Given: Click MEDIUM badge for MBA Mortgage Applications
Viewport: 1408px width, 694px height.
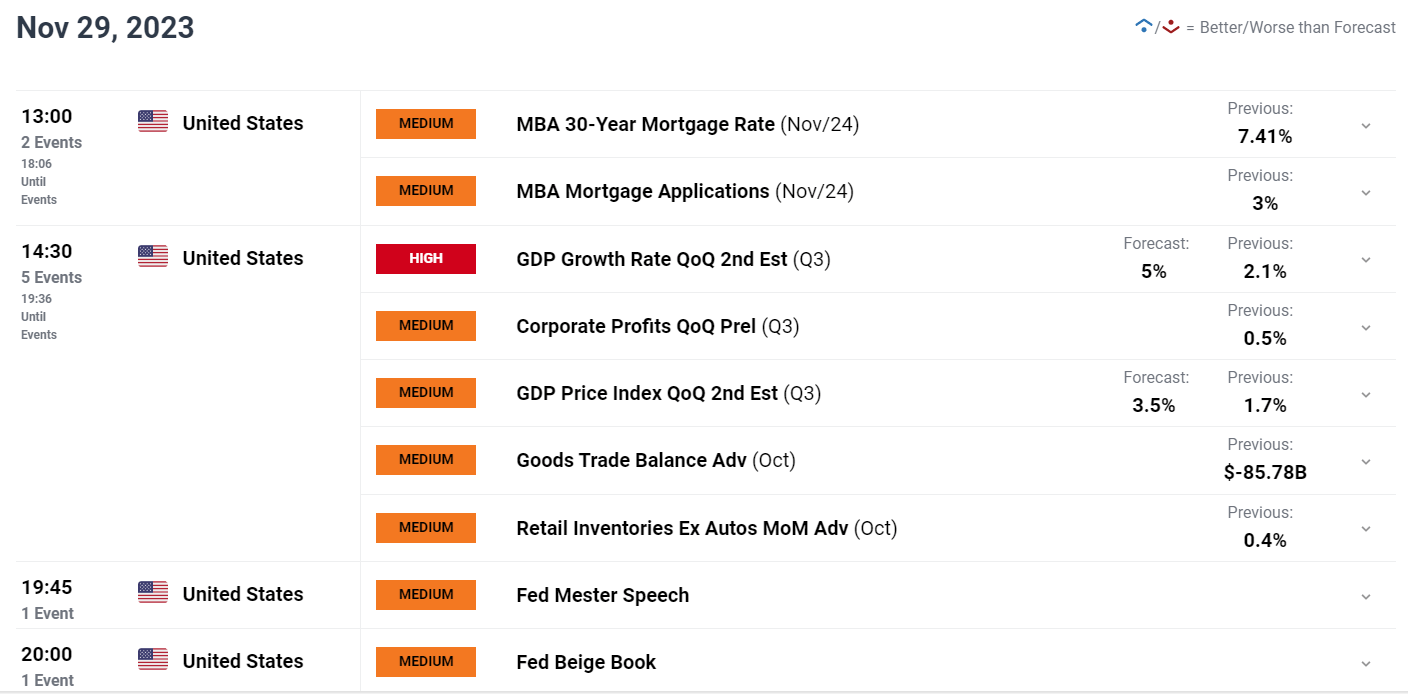Looking at the screenshot, I should click(426, 191).
